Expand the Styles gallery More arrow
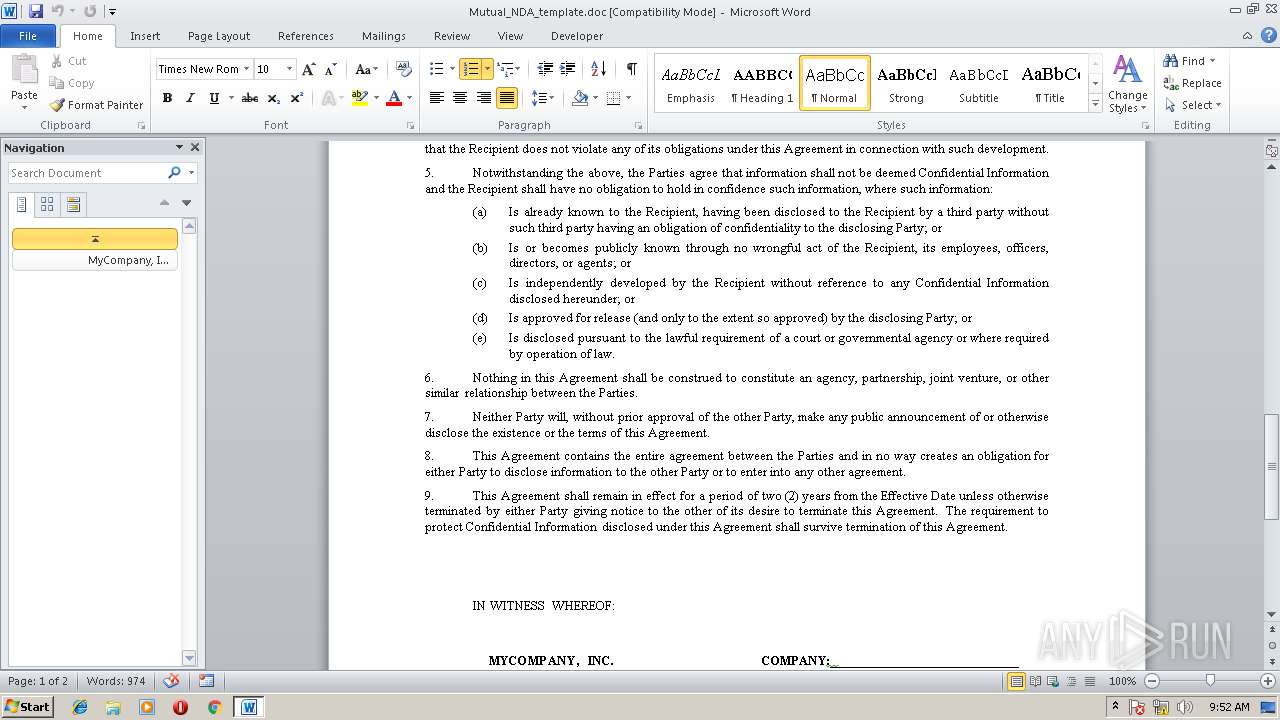 tap(1096, 104)
